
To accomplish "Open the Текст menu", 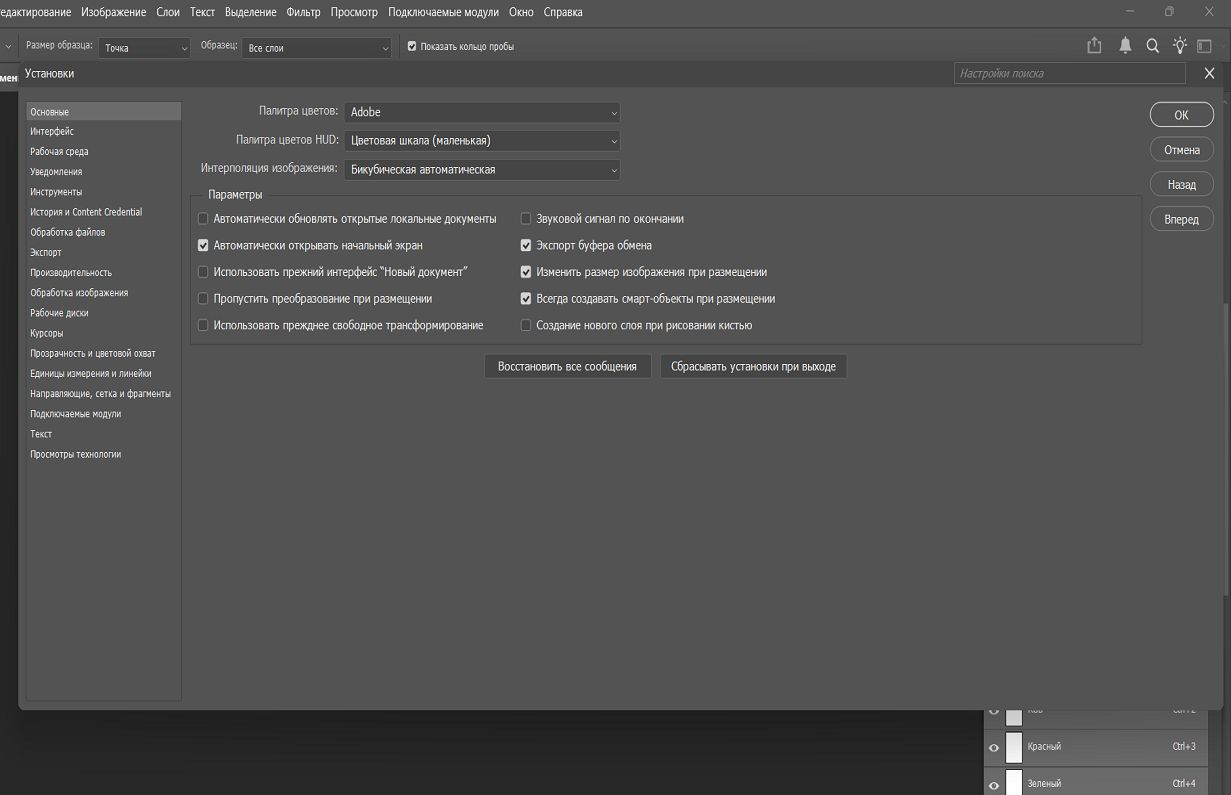I will click(x=203, y=12).
